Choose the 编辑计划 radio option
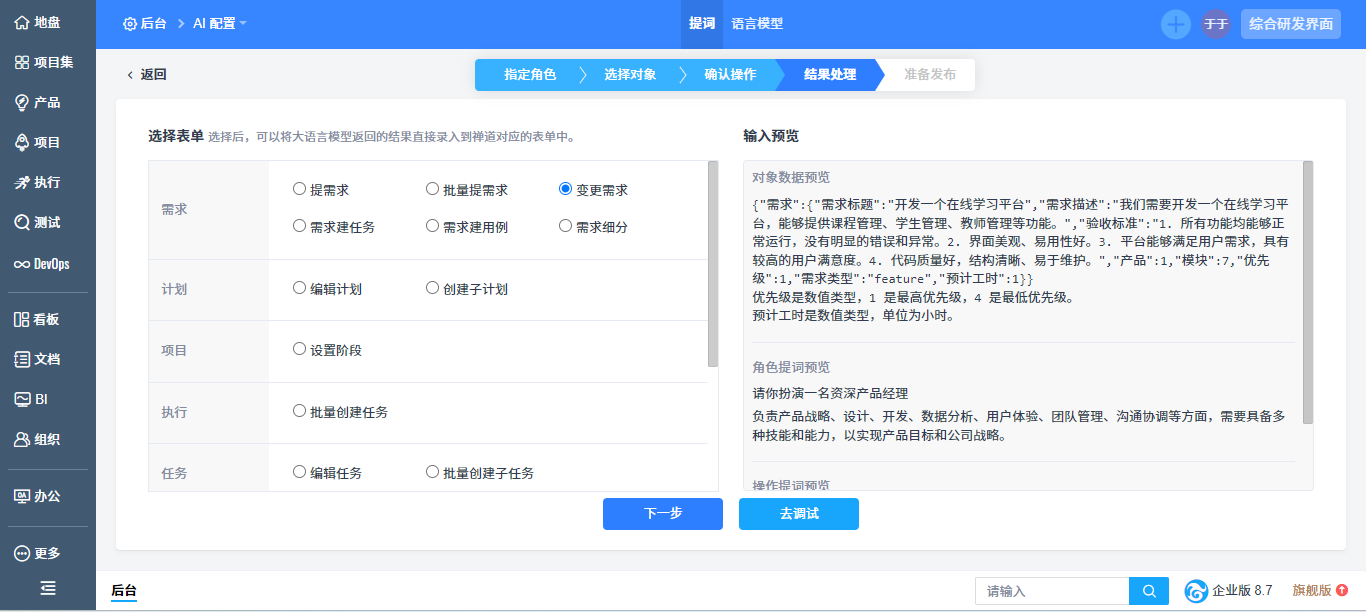The height and width of the screenshot is (612, 1366). pos(299,288)
